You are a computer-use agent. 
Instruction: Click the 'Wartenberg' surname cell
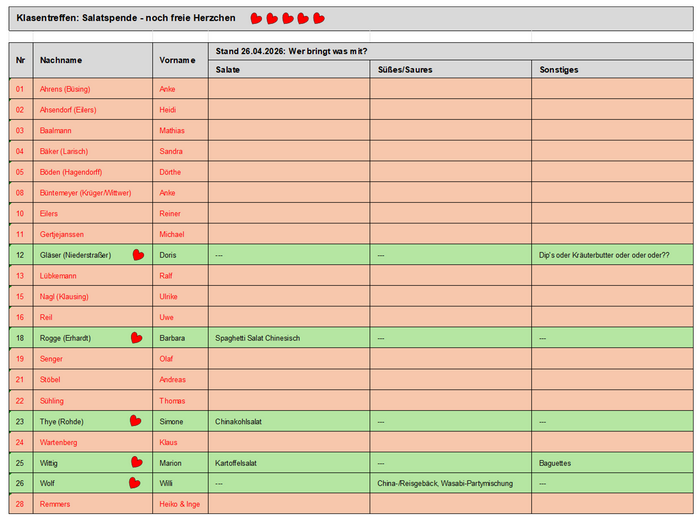pyautogui.click(x=92, y=443)
